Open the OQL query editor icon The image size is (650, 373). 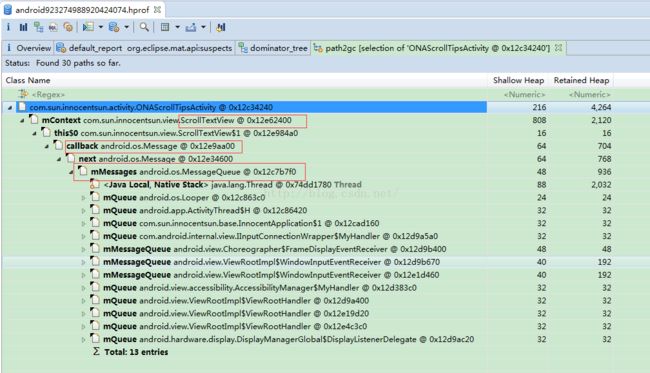click(53, 27)
